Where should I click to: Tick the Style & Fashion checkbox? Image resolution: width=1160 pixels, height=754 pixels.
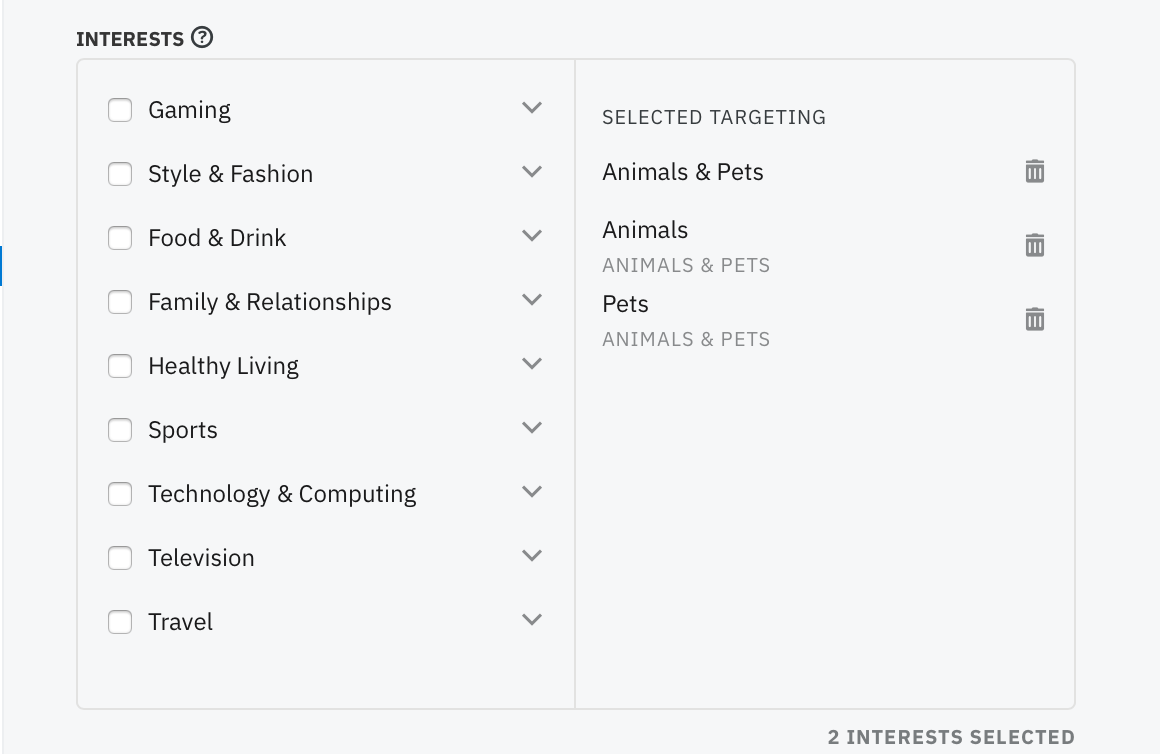pos(120,174)
